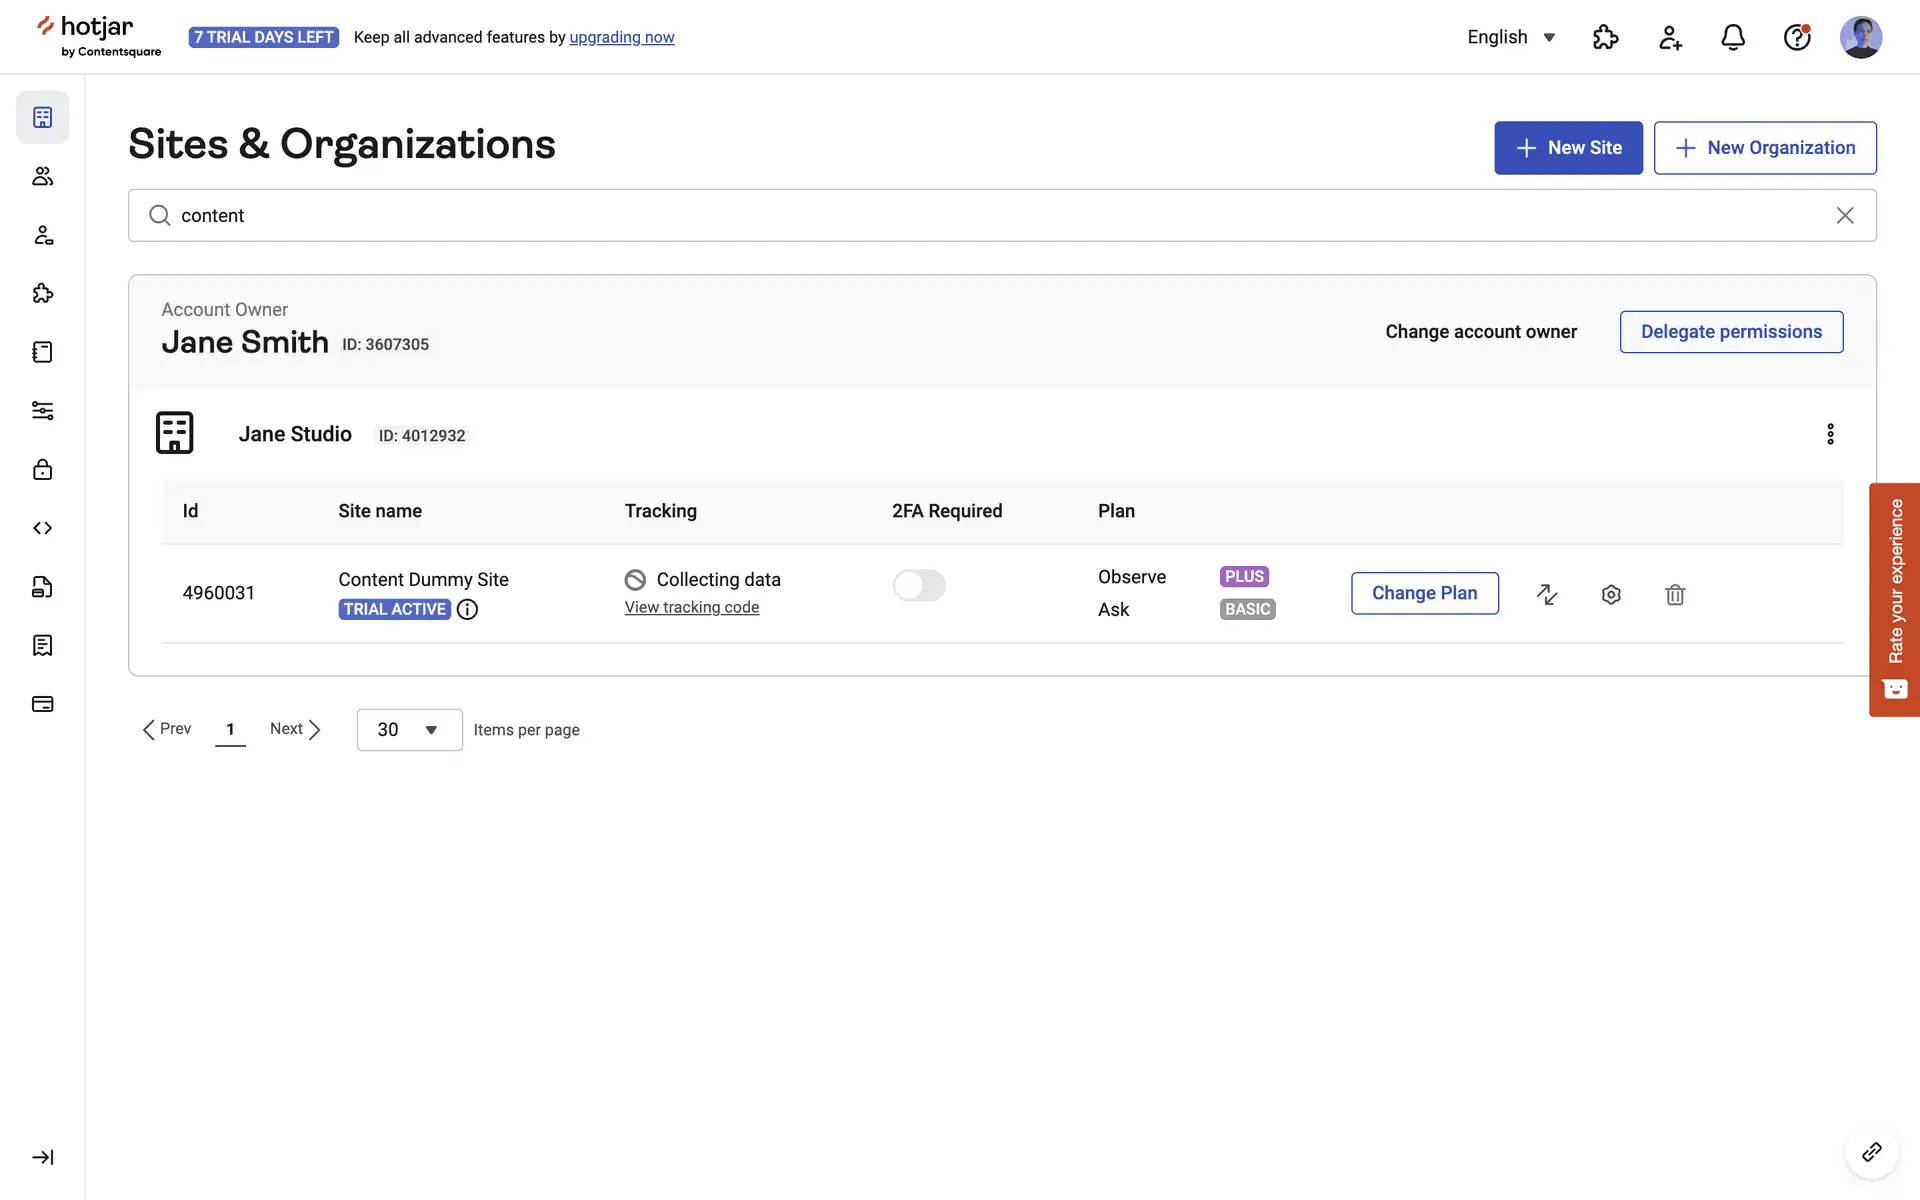Open the code icon in the sidebar
The image size is (1920, 1200).
[x=42, y=528]
